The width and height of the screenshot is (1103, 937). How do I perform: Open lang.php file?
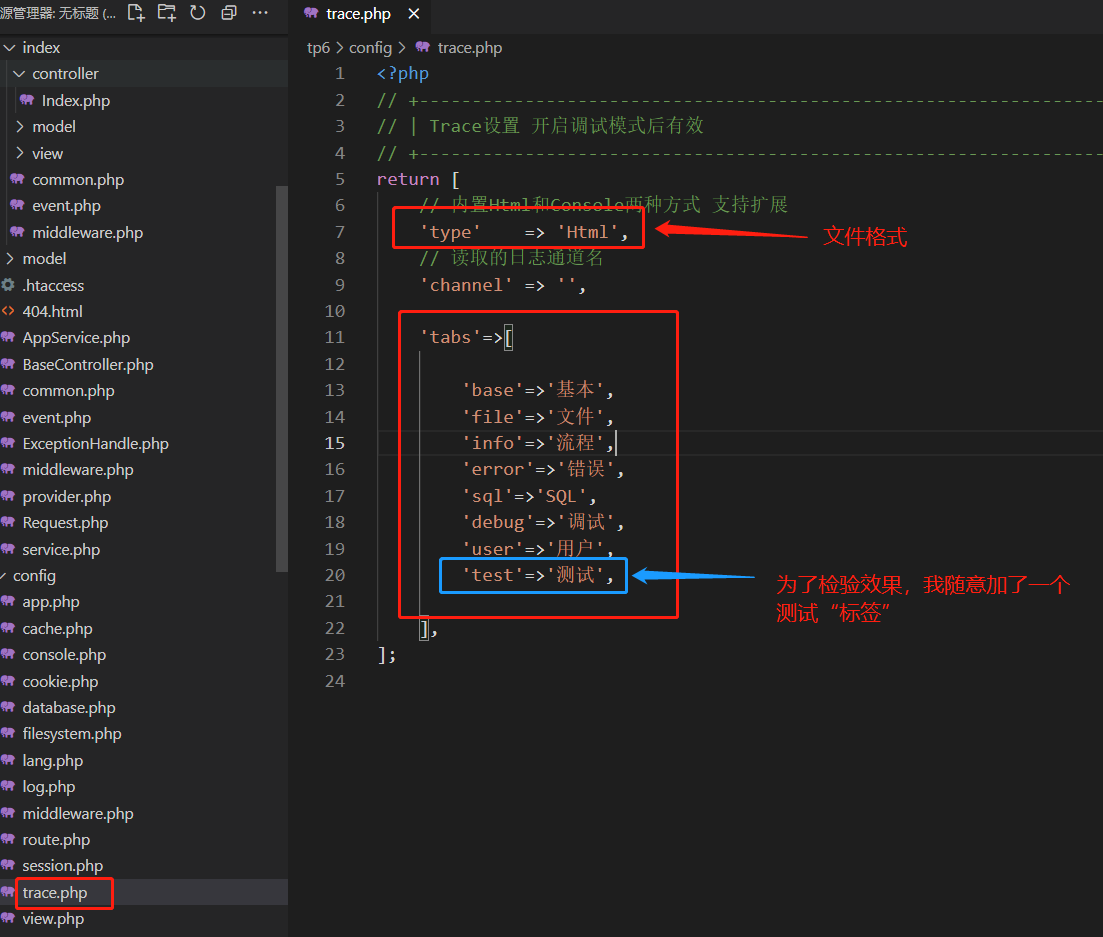53,760
